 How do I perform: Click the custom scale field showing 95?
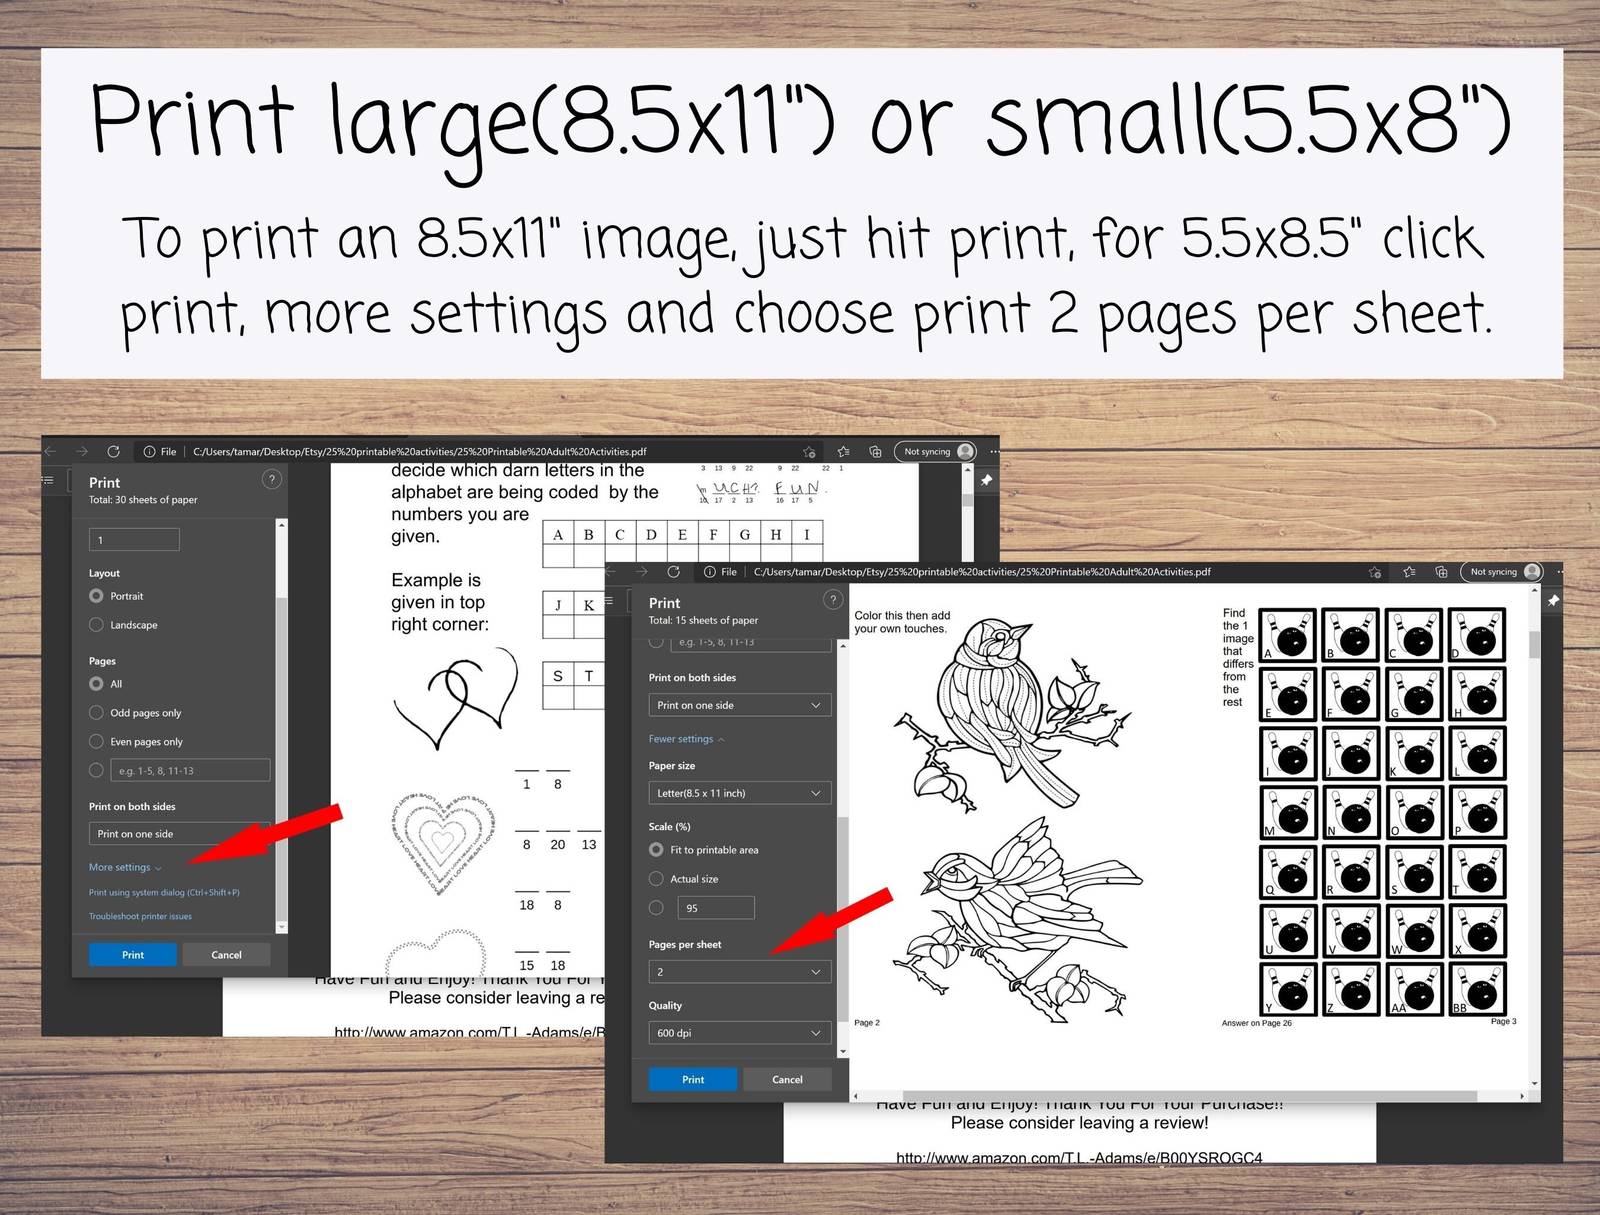click(715, 908)
